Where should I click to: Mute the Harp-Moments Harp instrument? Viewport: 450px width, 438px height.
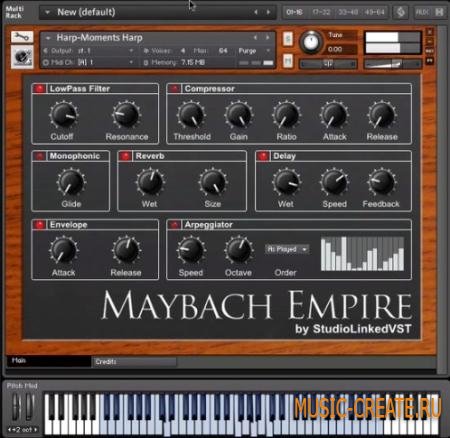(288, 61)
